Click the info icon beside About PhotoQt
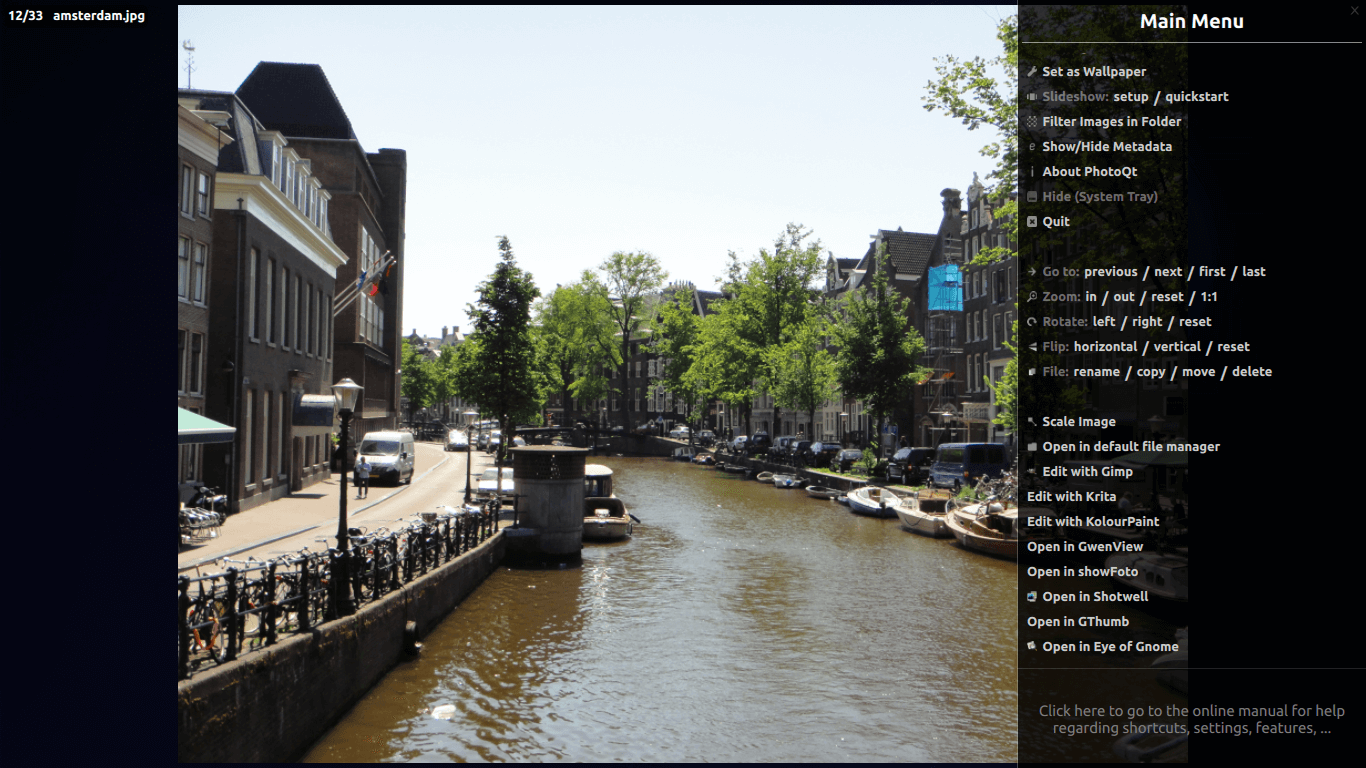1366x768 pixels. (x=1032, y=172)
